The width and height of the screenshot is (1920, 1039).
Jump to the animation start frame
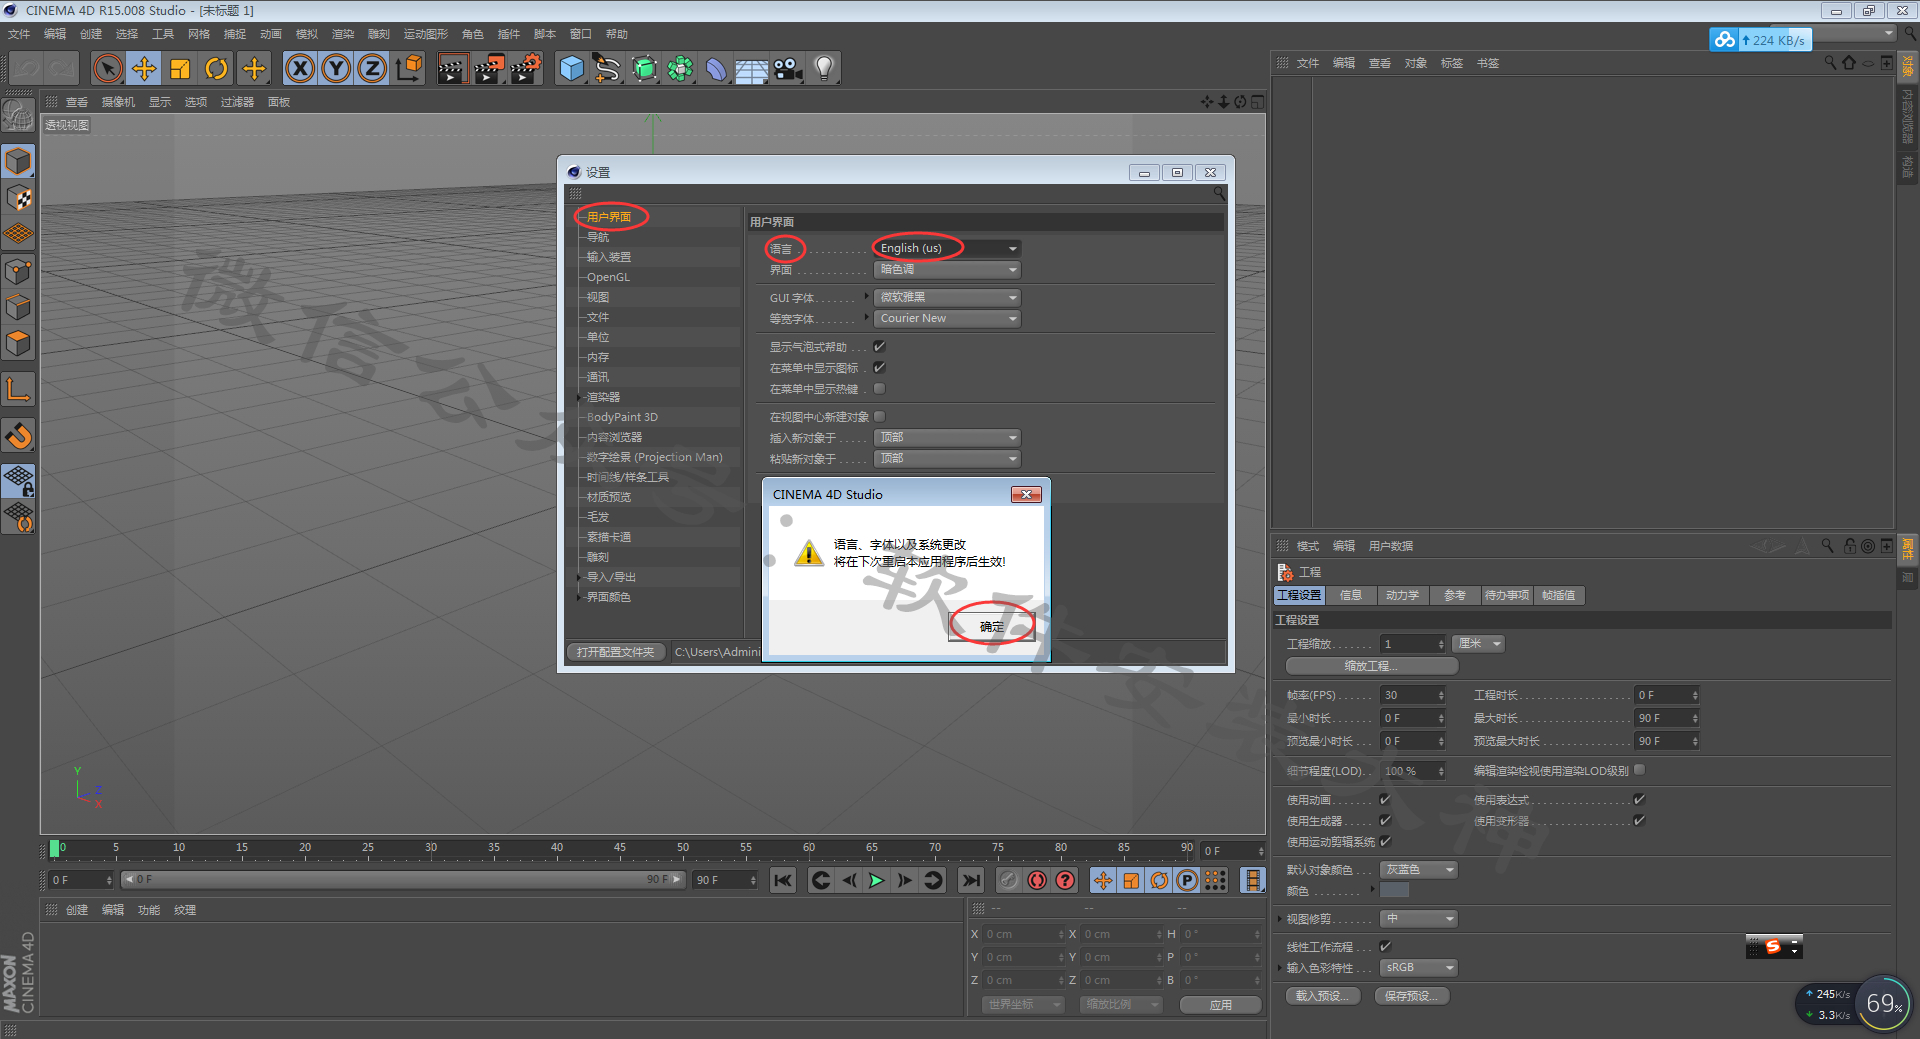click(x=783, y=880)
